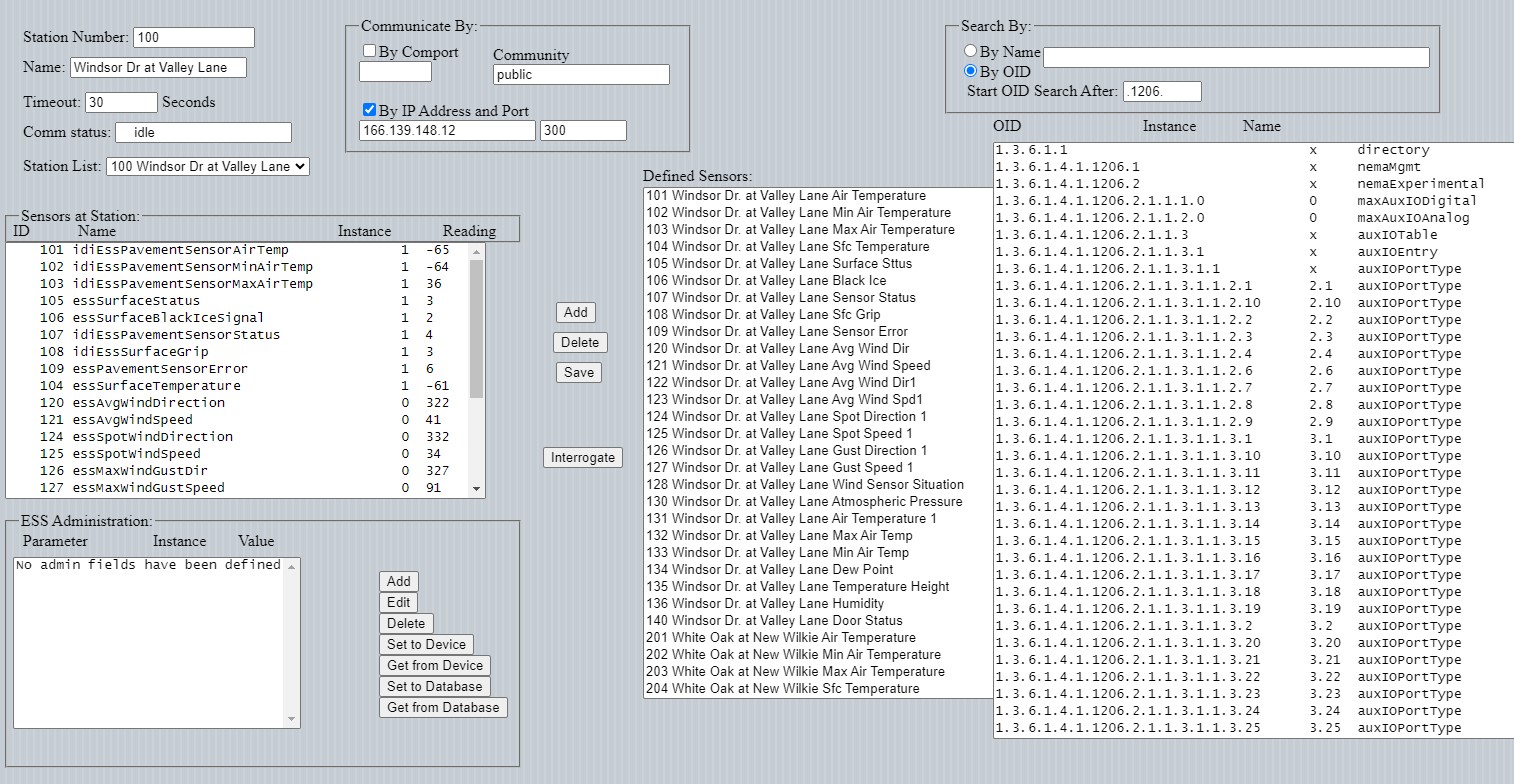
Task: Enable the By Comport checkbox
Action: [369, 51]
